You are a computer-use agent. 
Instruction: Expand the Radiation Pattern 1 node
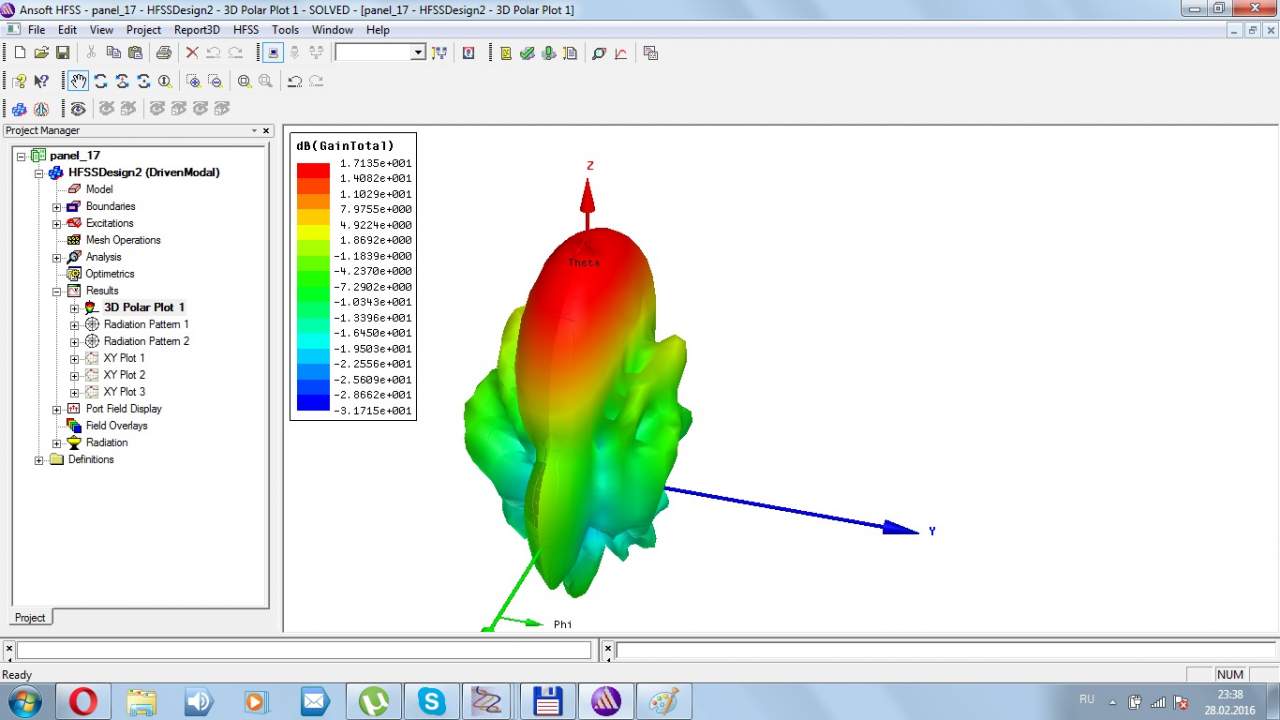74,325
